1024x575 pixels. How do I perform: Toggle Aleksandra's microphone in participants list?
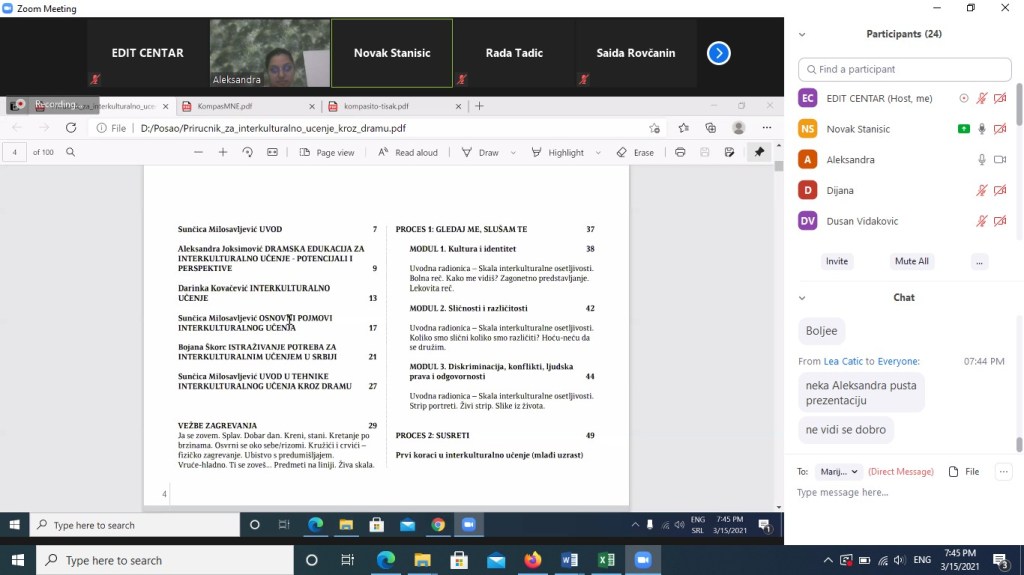(x=981, y=160)
